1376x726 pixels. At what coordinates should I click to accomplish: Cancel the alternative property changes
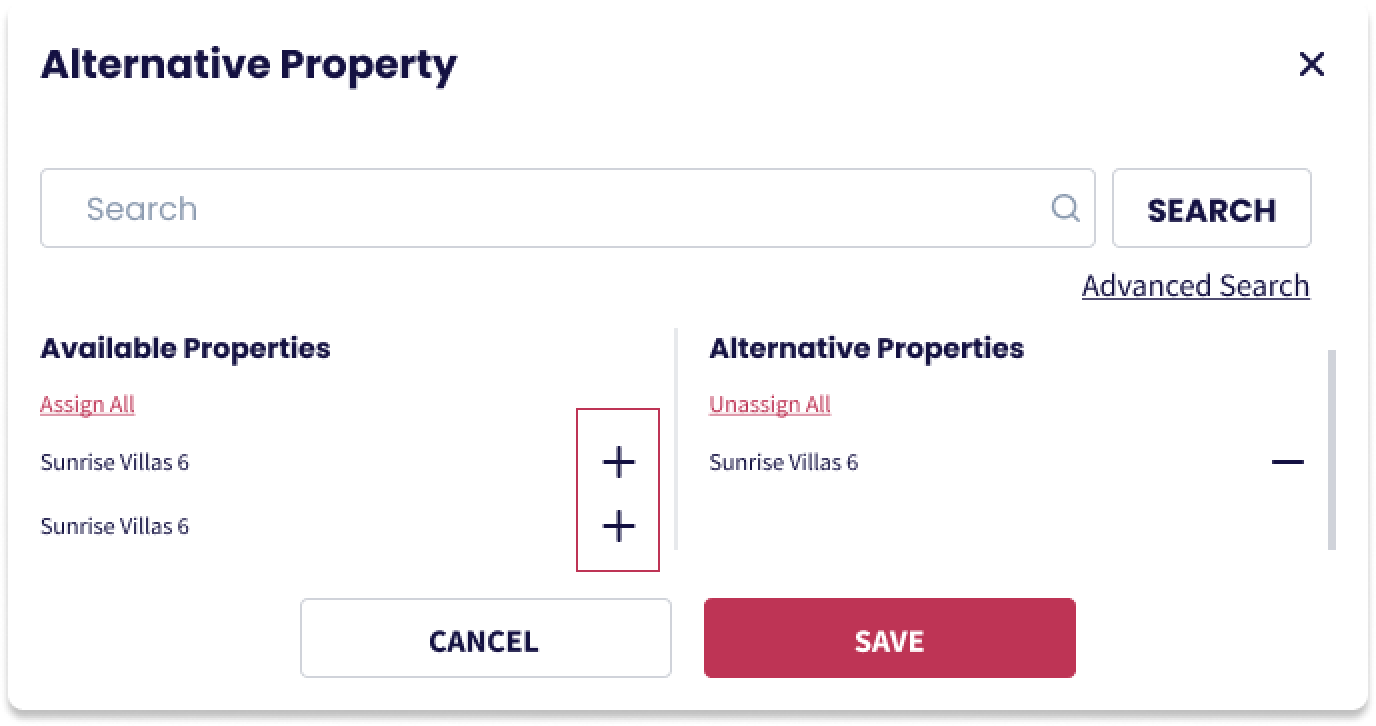tap(485, 638)
